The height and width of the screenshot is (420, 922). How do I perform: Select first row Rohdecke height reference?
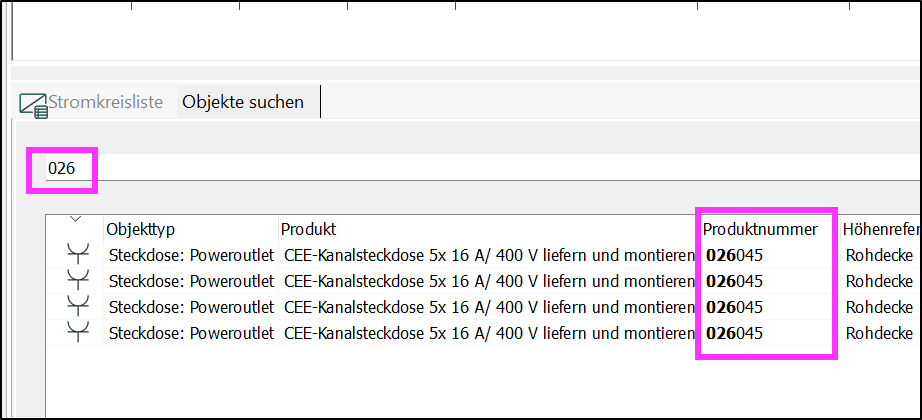(x=879, y=256)
